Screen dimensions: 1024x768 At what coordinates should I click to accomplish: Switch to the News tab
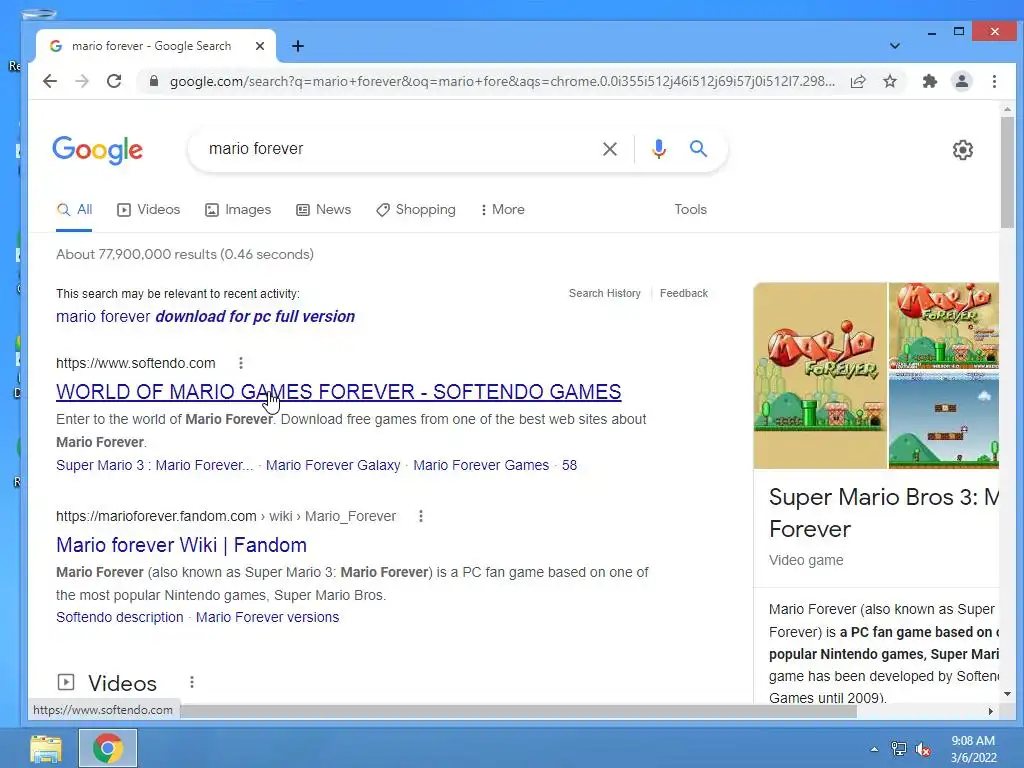(324, 210)
